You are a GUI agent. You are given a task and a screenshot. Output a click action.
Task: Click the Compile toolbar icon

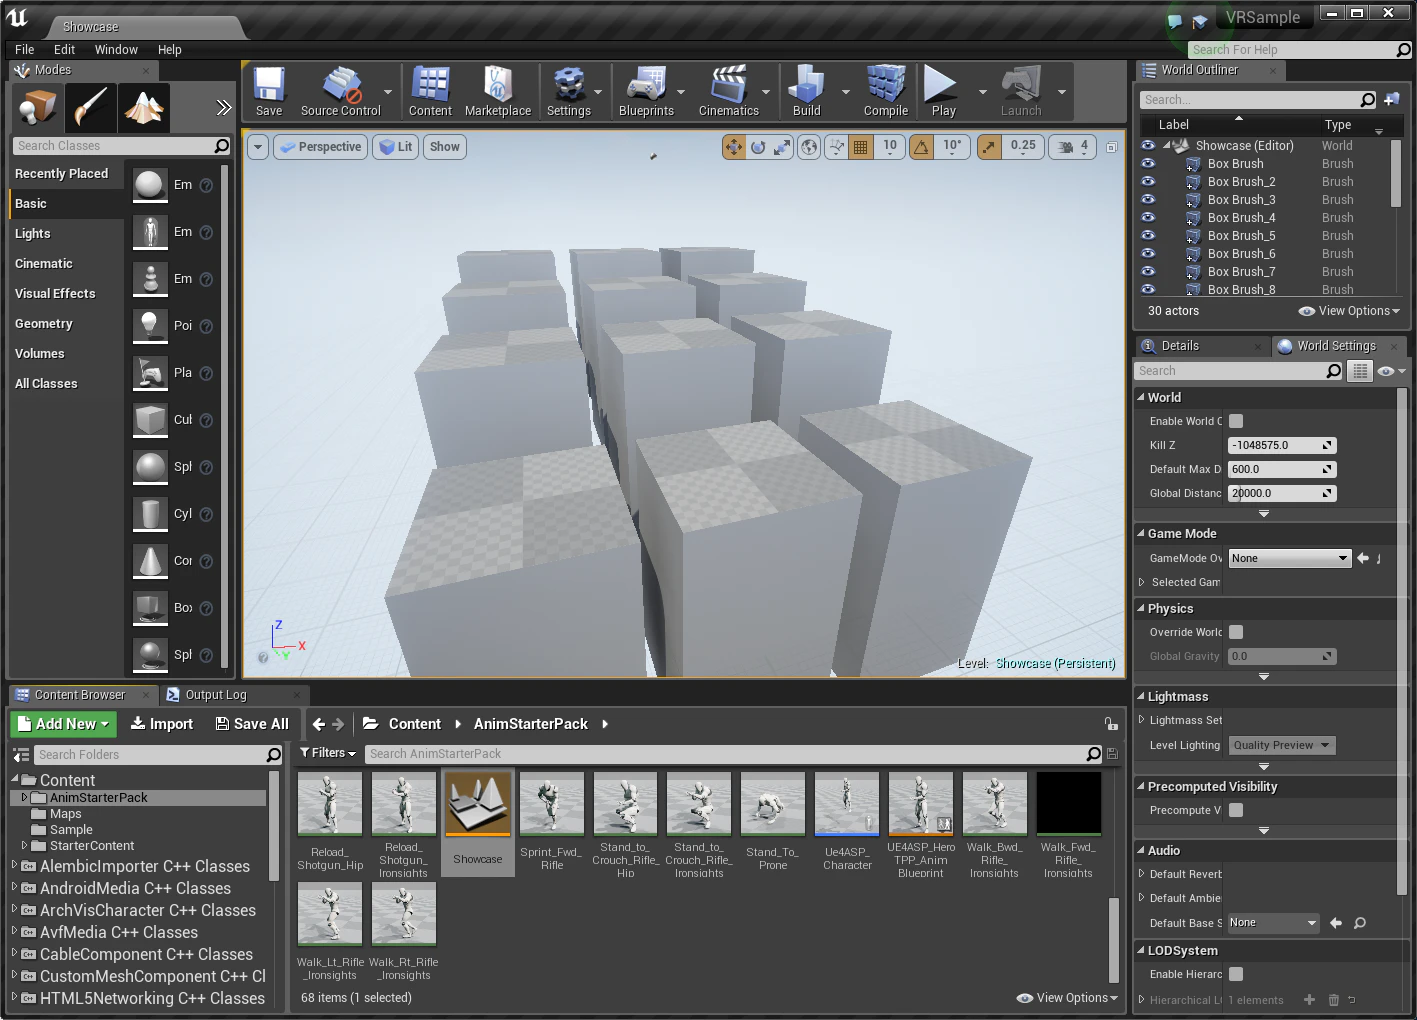[886, 91]
